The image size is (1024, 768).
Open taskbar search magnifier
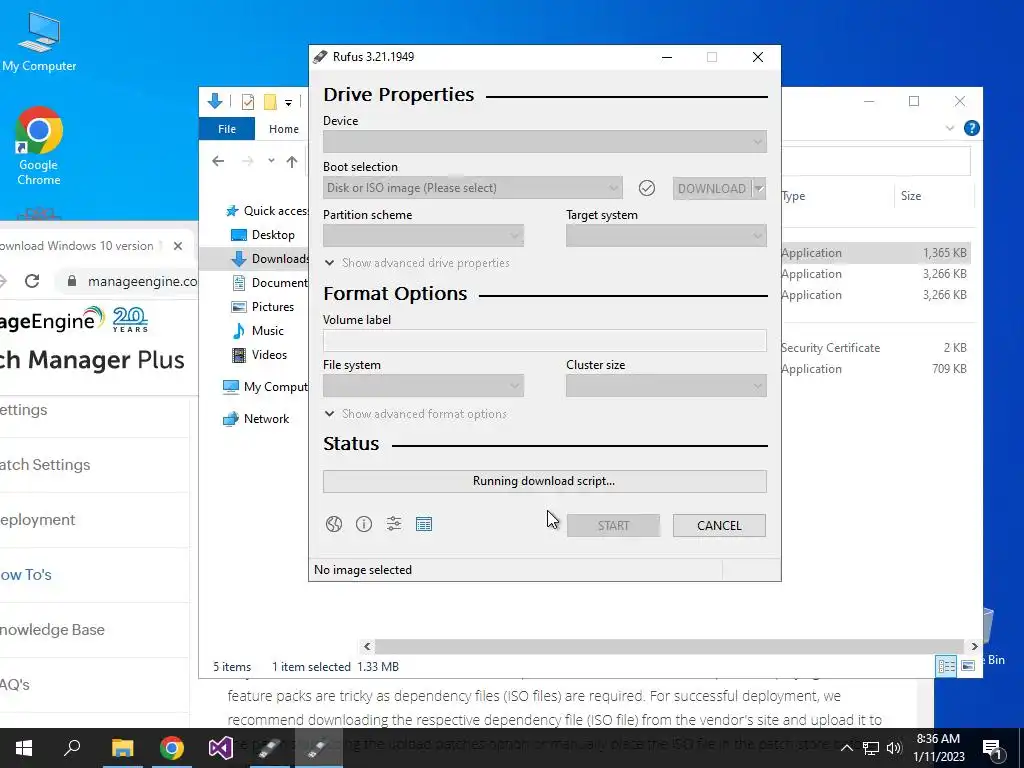72,748
